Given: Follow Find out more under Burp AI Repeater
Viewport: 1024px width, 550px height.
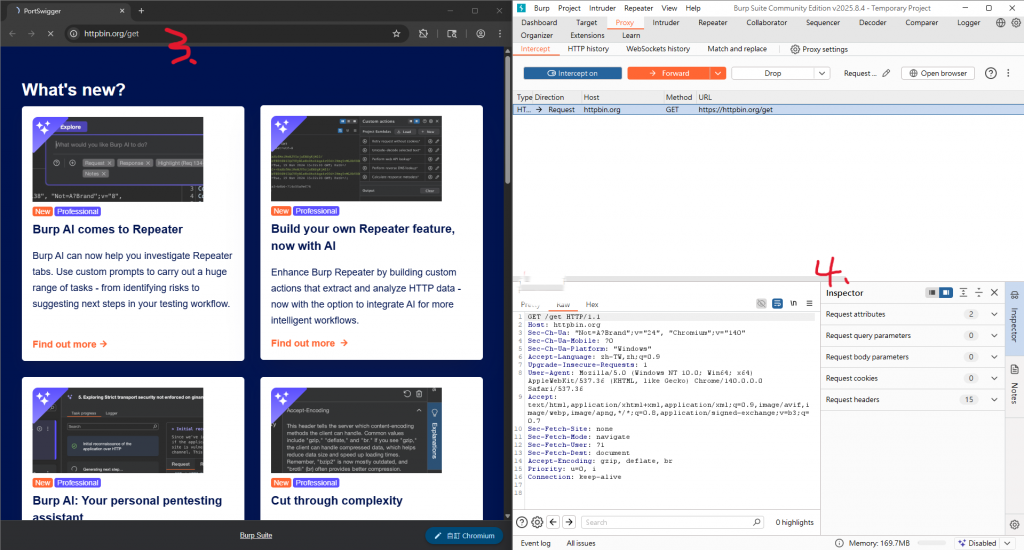Looking at the screenshot, I should tap(70, 344).
